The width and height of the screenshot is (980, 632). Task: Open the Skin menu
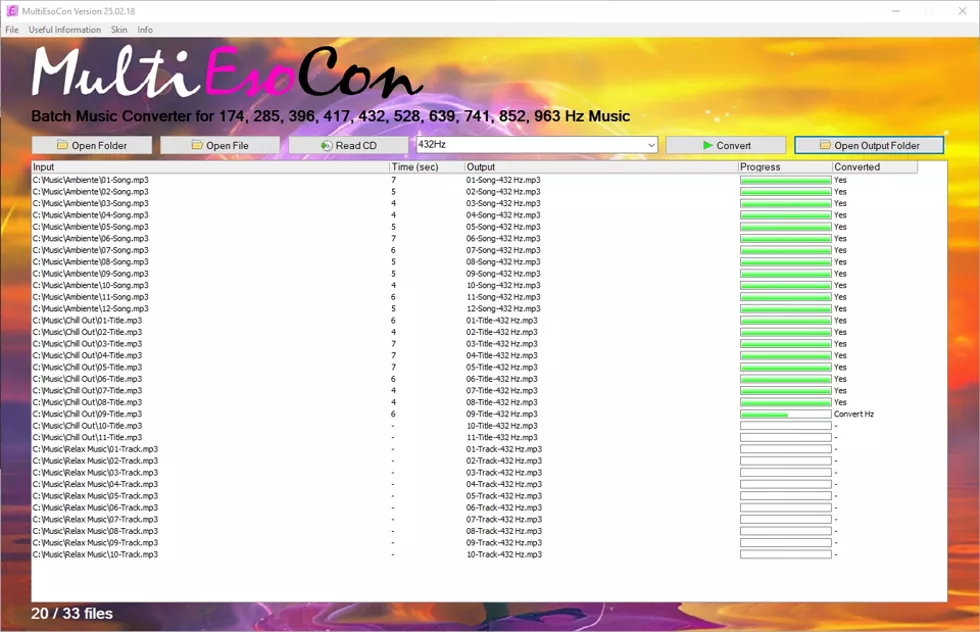[119, 29]
